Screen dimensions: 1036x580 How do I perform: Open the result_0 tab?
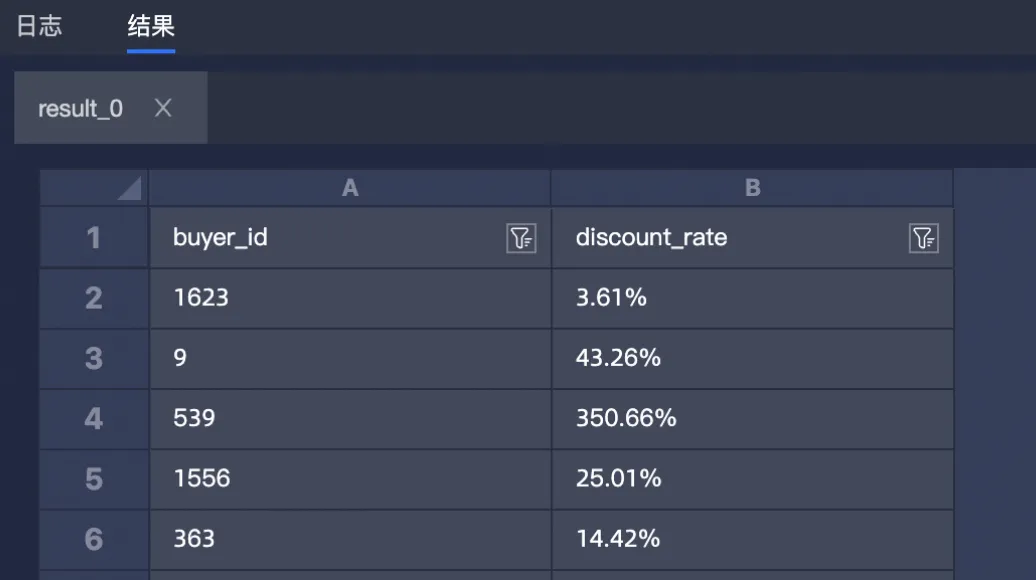click(x=80, y=108)
